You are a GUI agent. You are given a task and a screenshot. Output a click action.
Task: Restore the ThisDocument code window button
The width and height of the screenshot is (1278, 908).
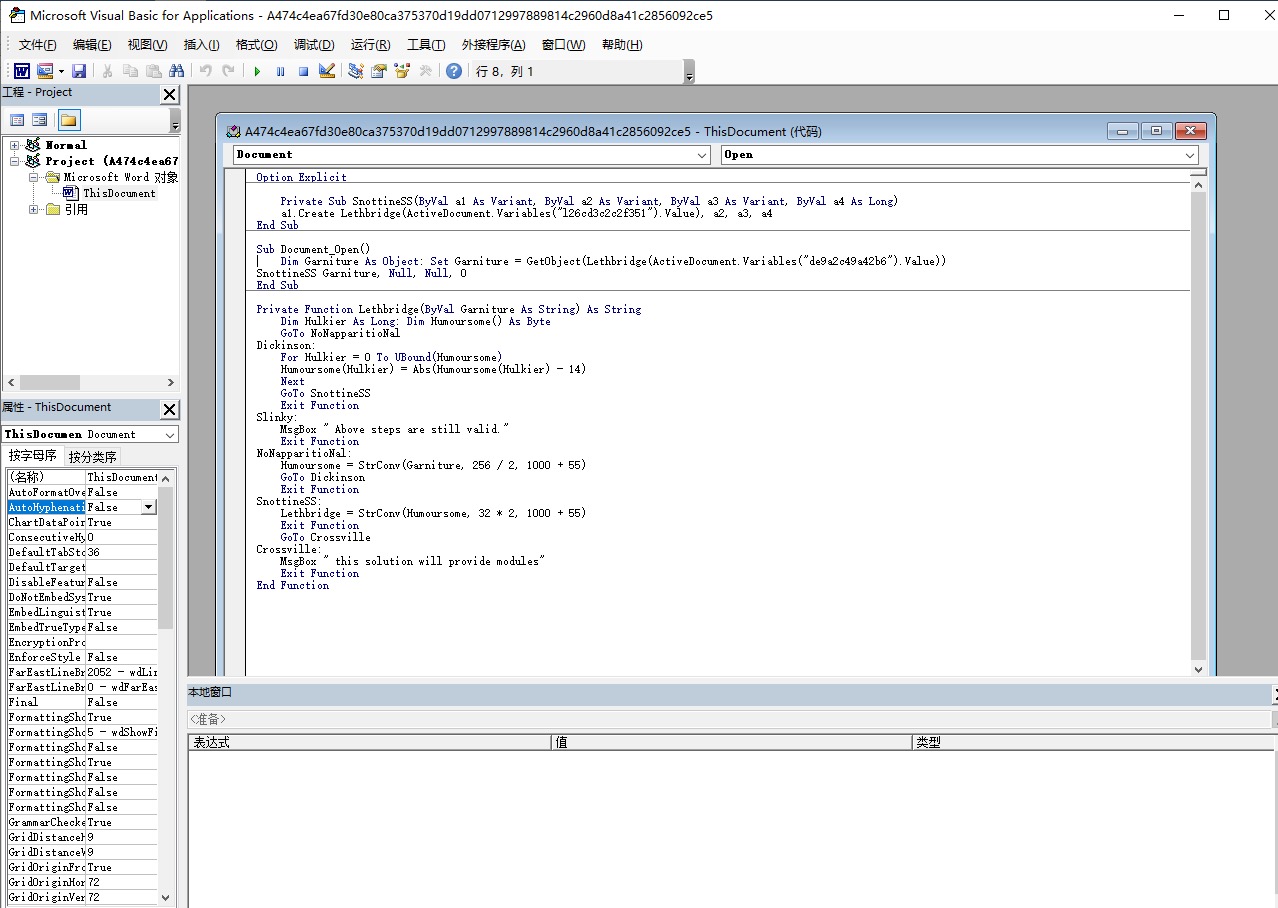click(1156, 131)
